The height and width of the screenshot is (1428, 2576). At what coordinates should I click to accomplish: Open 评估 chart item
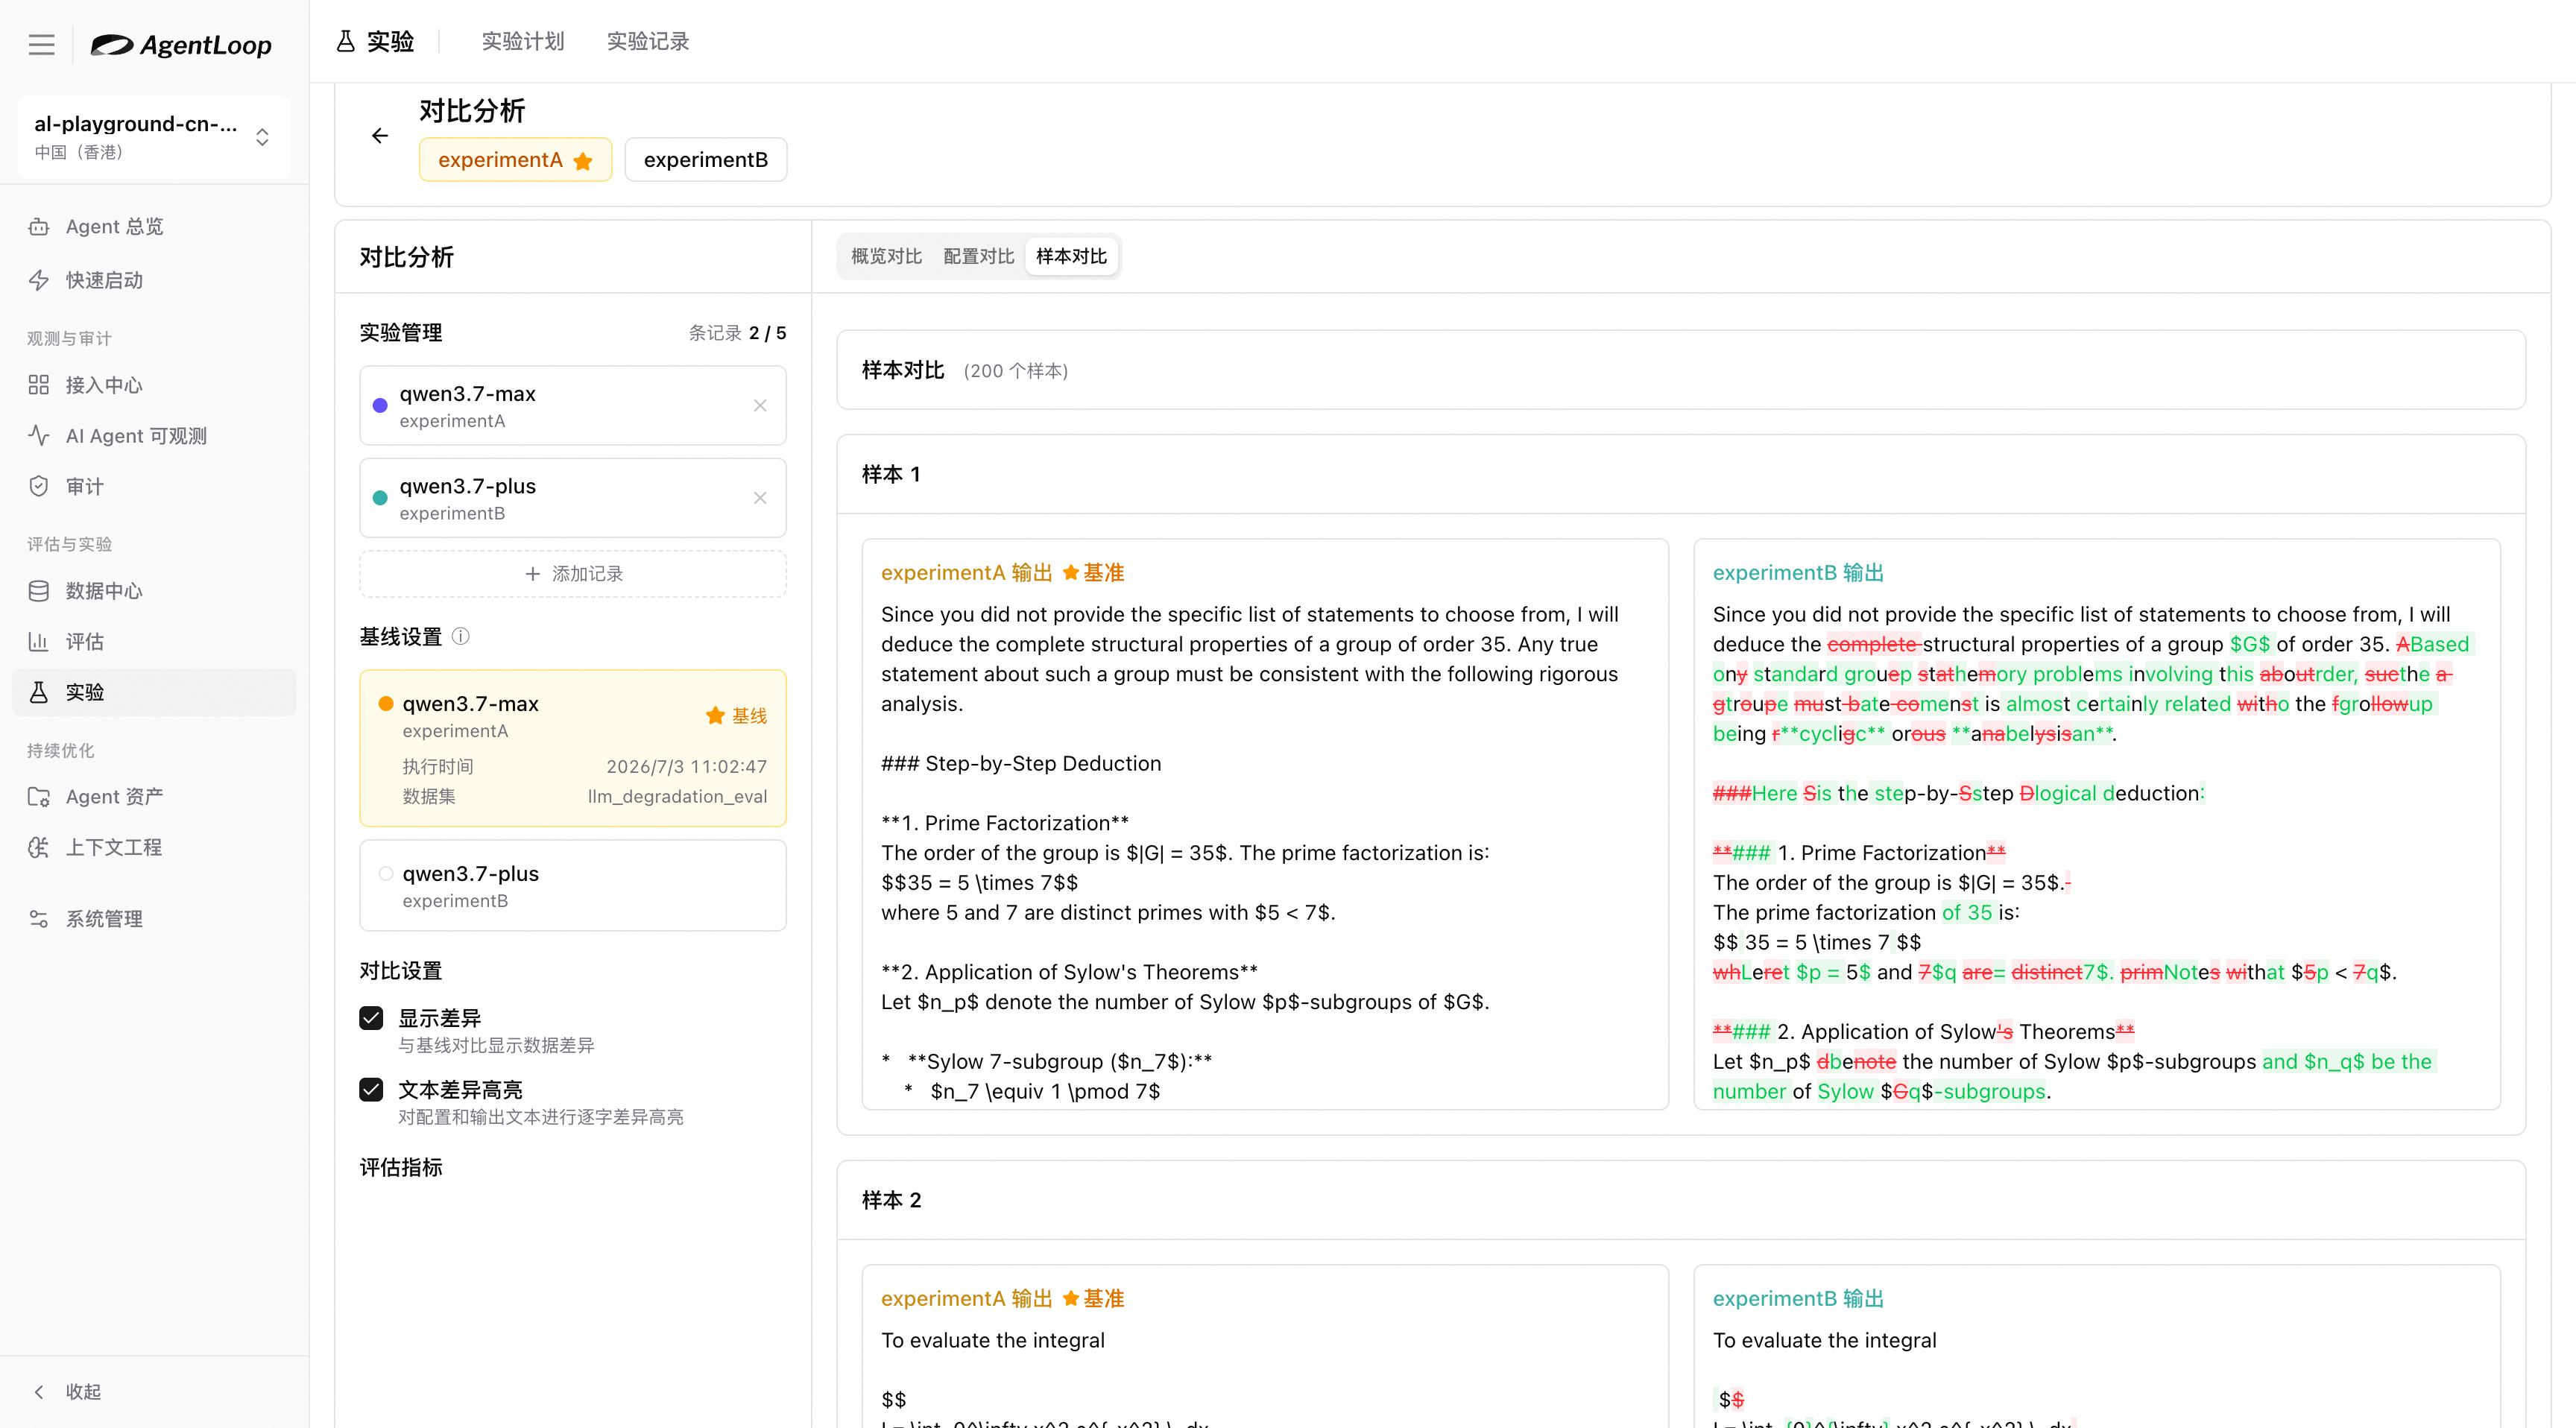pyautogui.click(x=154, y=642)
